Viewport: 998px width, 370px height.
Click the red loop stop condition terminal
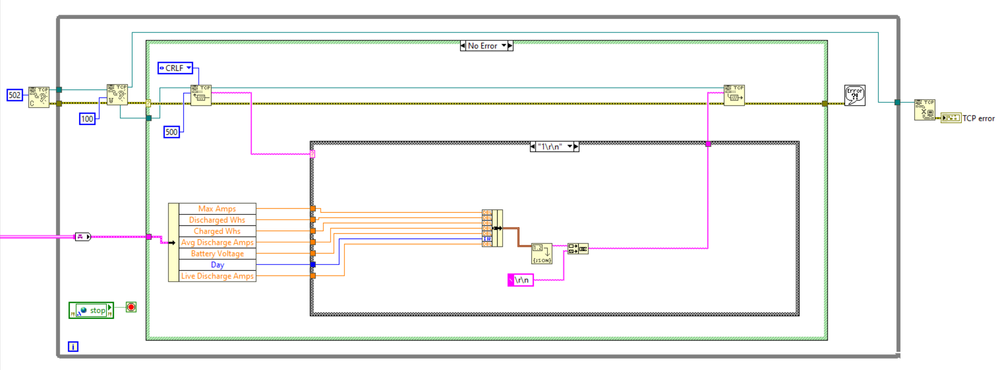[x=131, y=307]
